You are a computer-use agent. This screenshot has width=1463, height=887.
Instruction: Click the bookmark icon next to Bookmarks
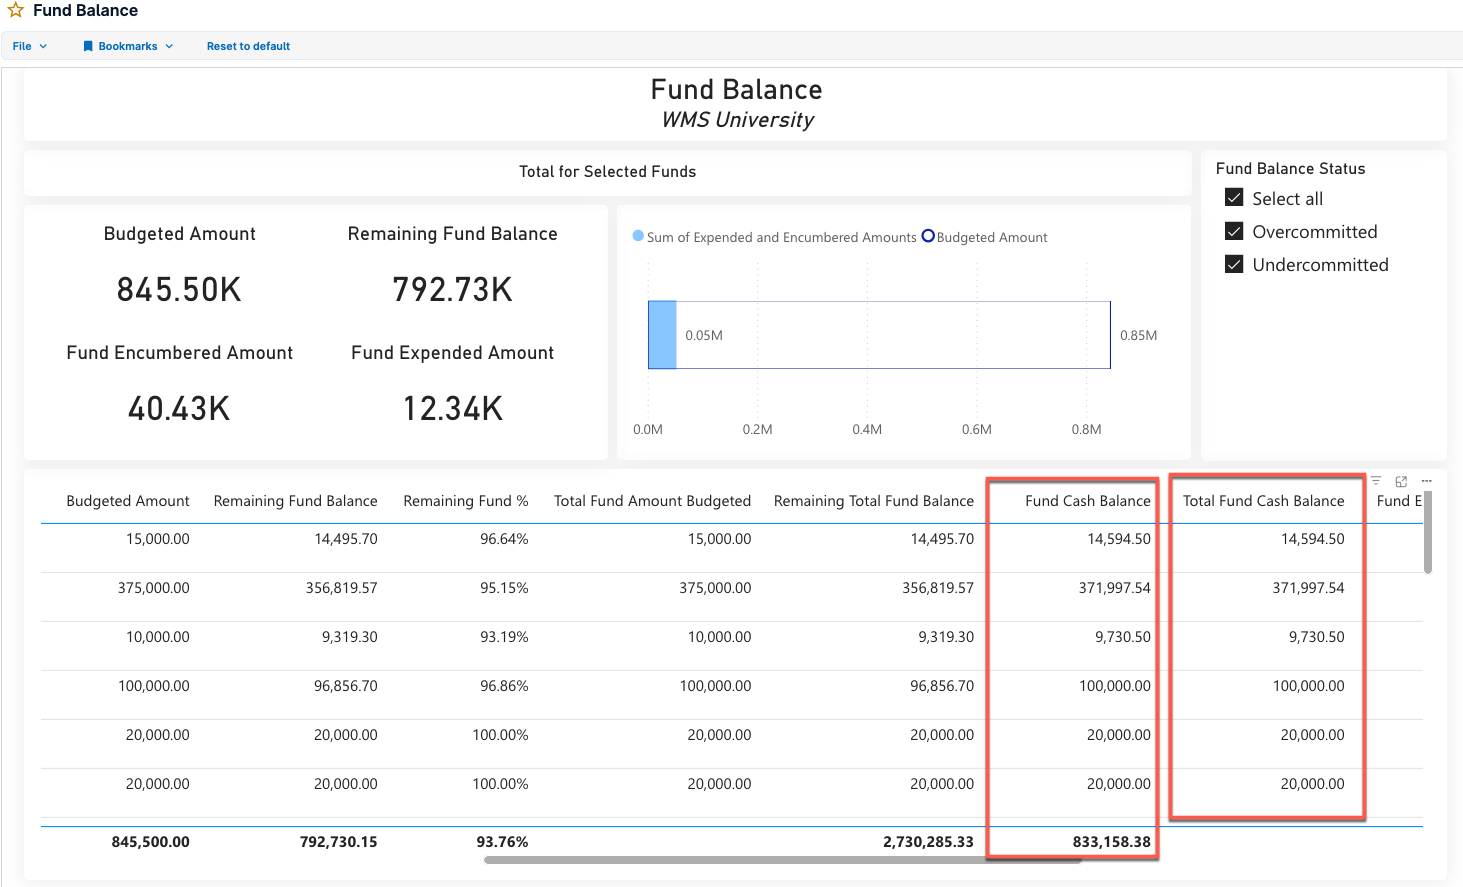(87, 45)
